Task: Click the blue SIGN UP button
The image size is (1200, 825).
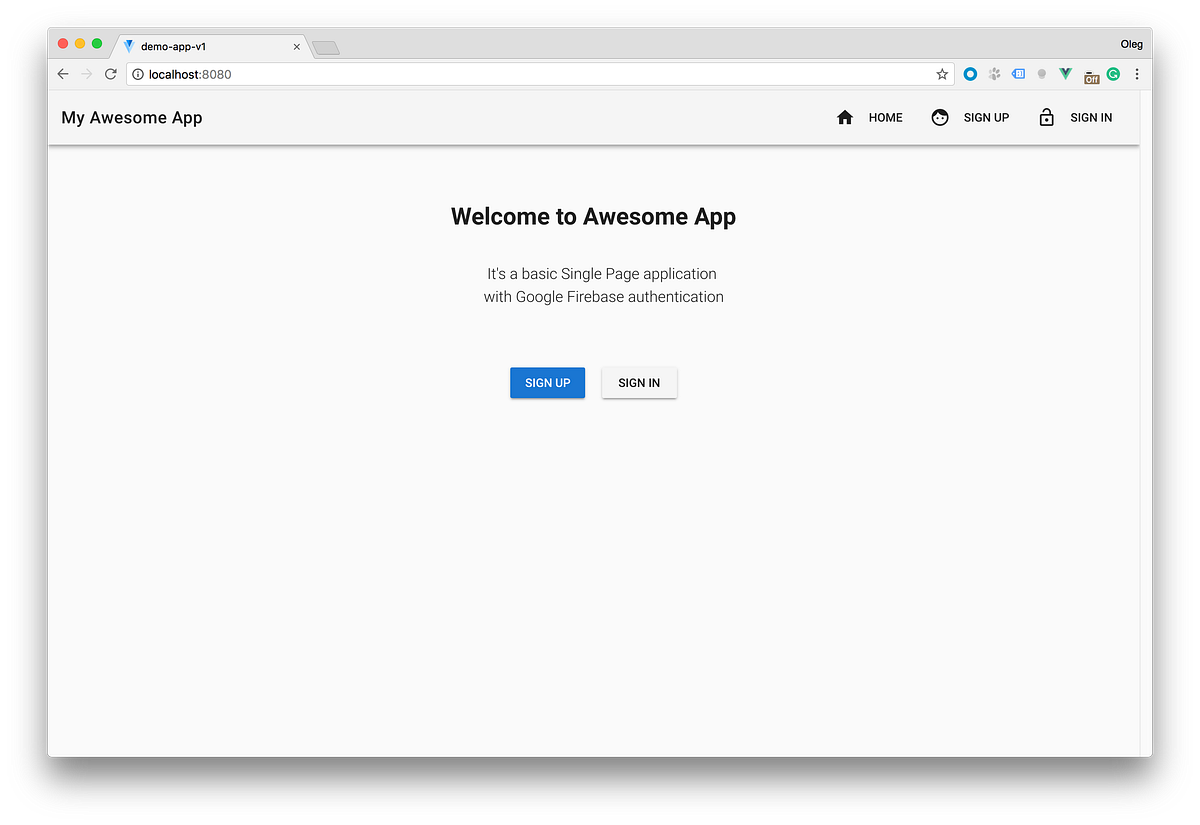Action: [x=547, y=382]
